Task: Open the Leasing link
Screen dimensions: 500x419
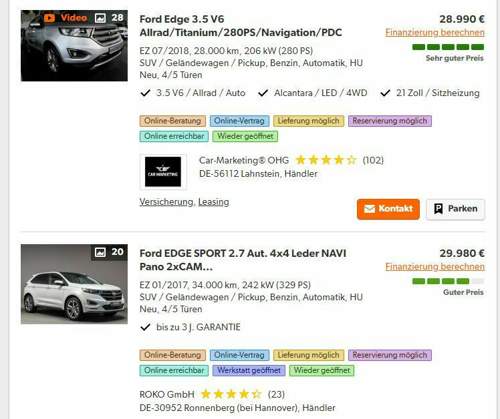Action: [214, 202]
